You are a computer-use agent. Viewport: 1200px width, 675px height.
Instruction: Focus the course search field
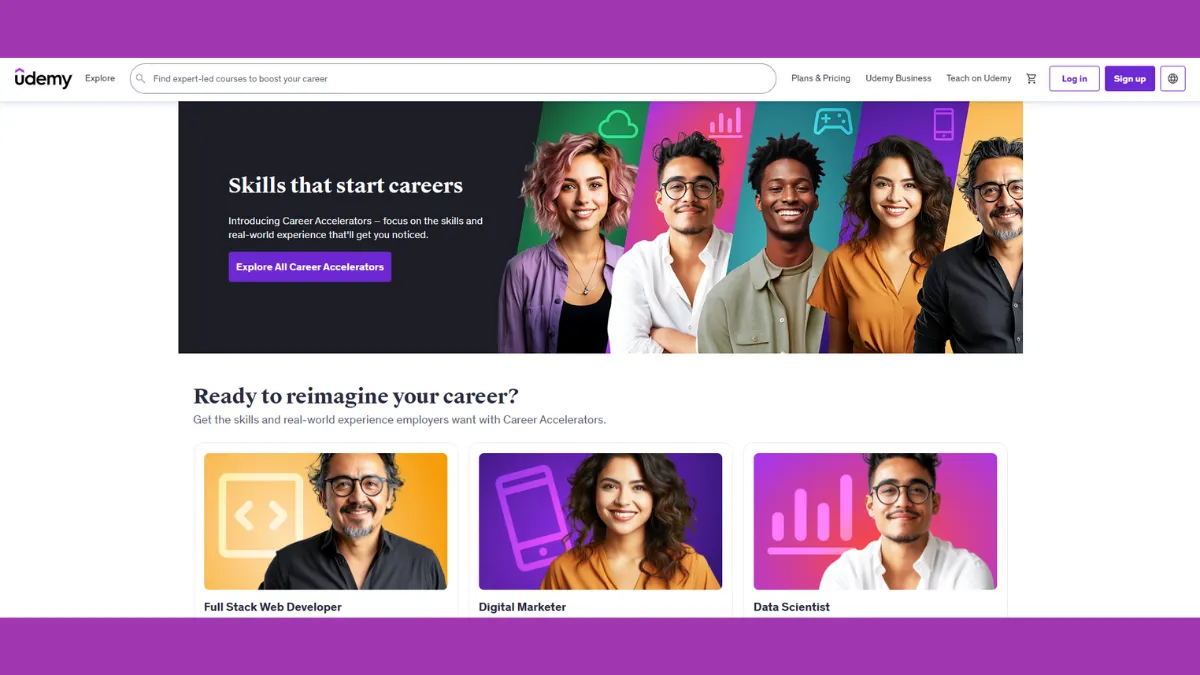(x=453, y=79)
